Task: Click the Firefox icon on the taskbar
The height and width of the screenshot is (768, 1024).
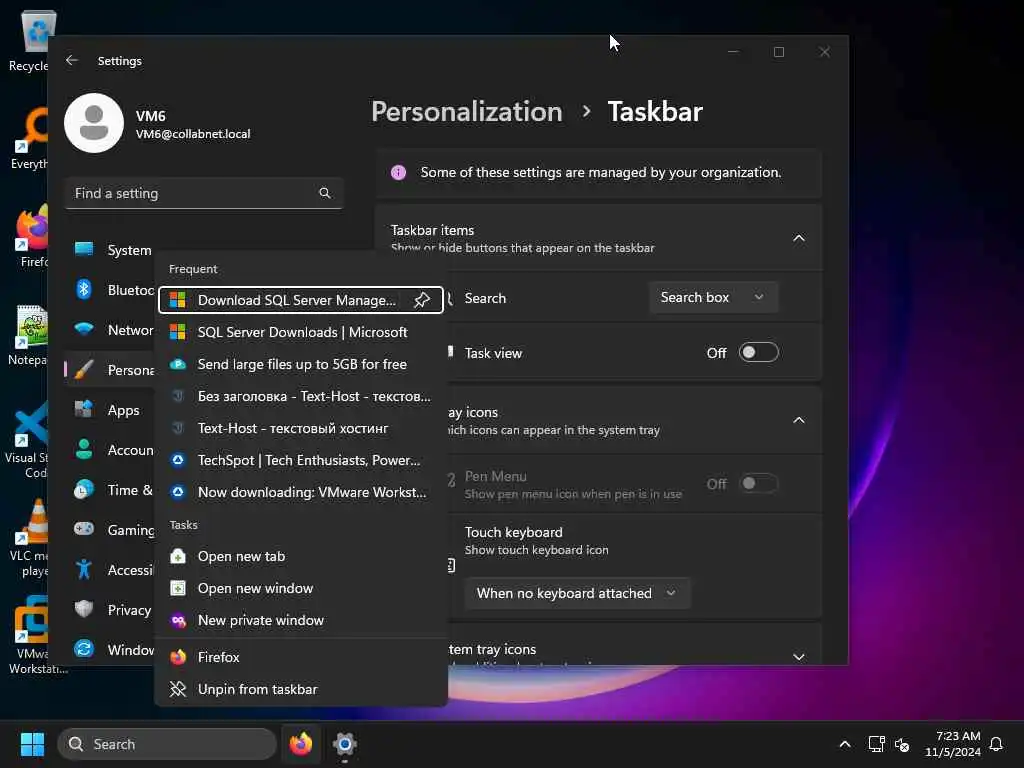Action: click(300, 744)
